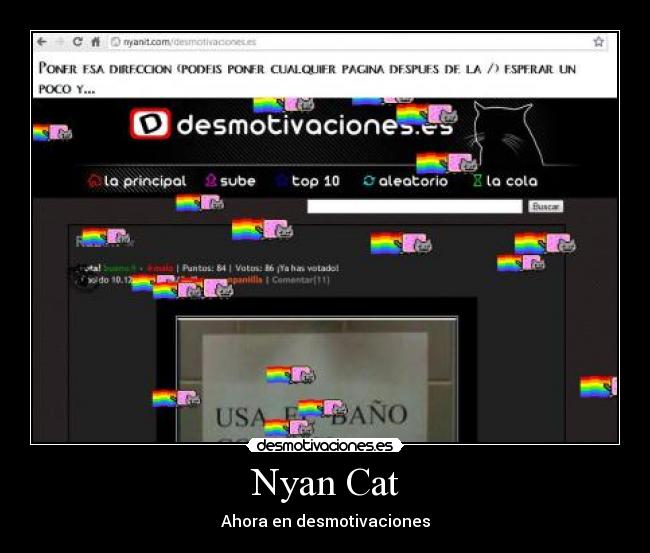
Task: Click the USA EL BAÑO poster image
Action: 318,379
